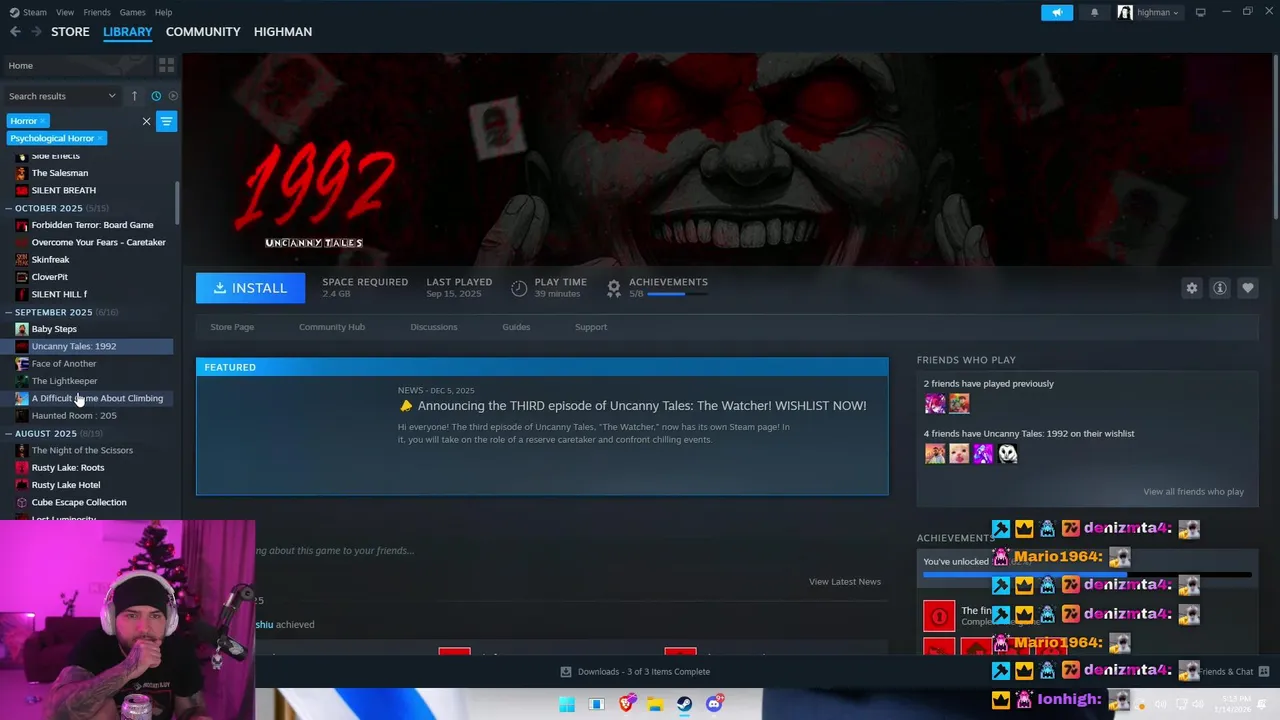
Task: Select Baby Steps in library list
Action: [54, 329]
